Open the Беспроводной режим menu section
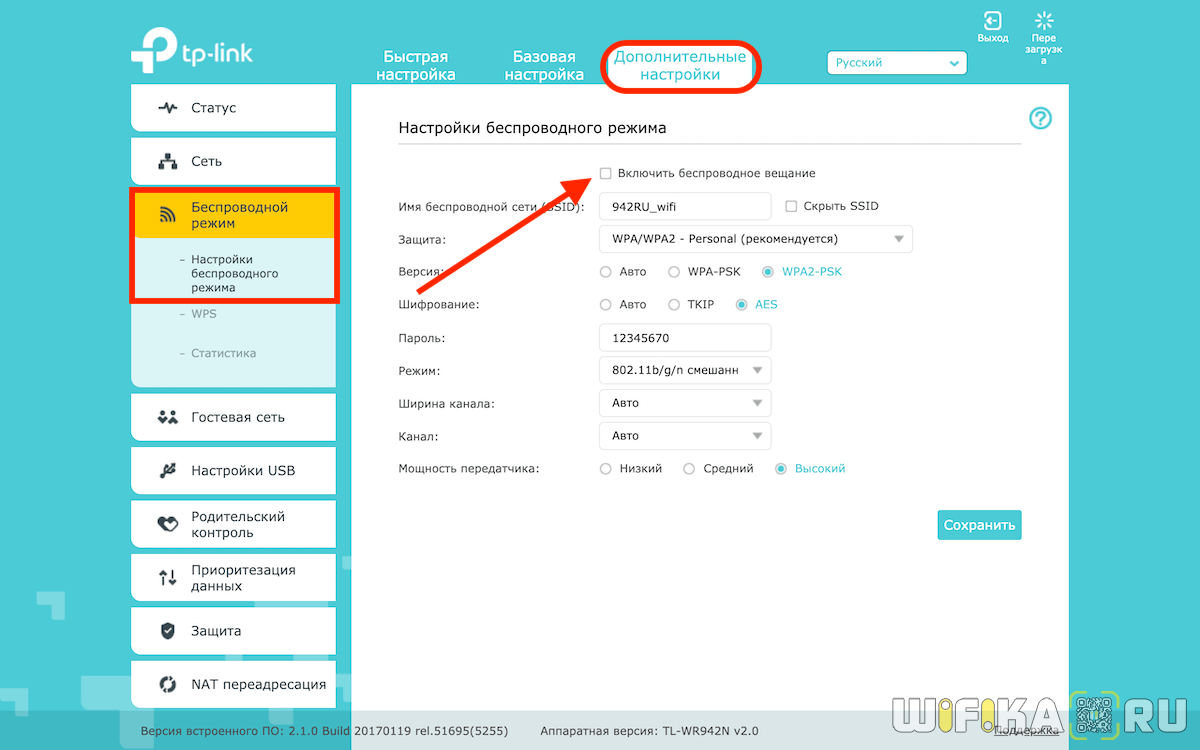The height and width of the screenshot is (750, 1200). click(x=233, y=215)
